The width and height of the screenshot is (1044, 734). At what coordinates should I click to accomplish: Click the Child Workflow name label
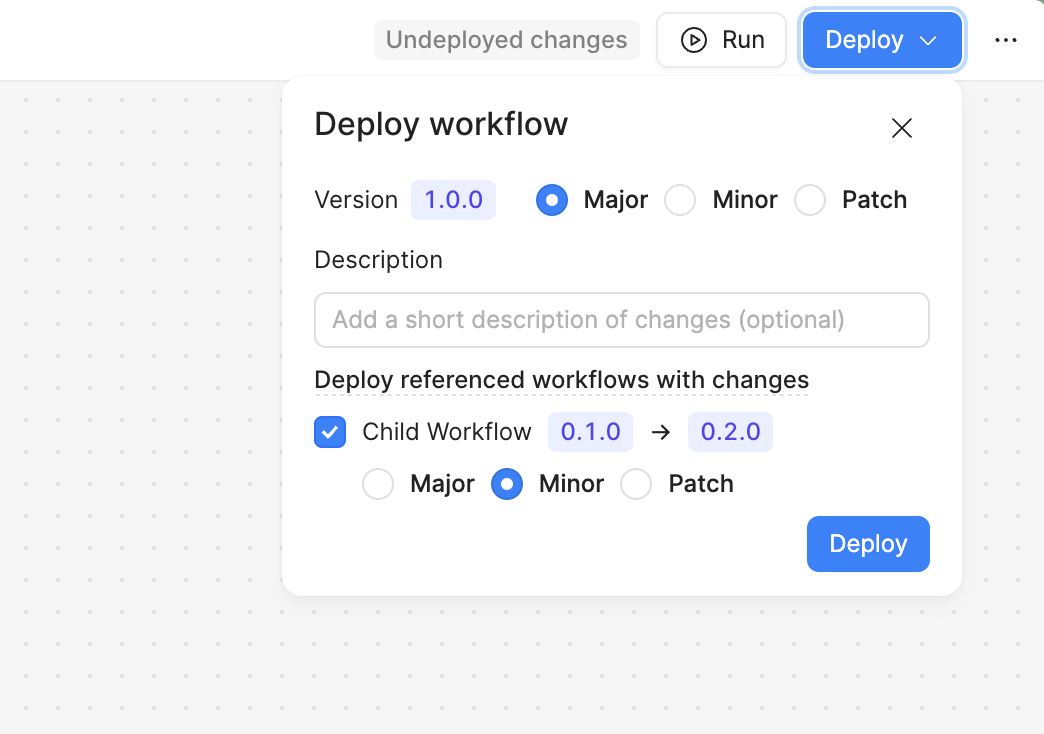(447, 432)
